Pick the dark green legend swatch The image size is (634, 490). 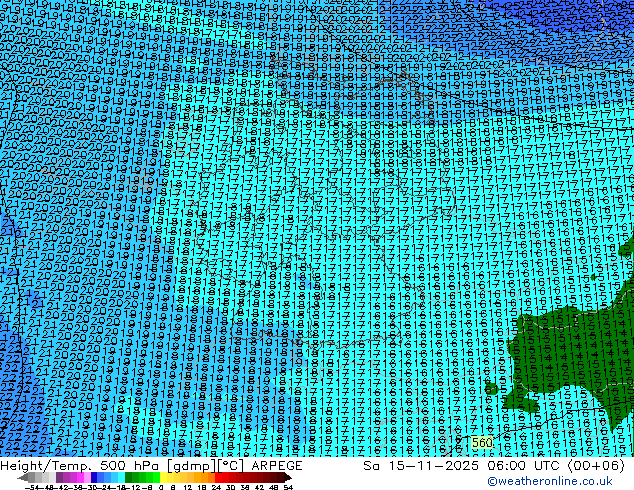[129, 477]
